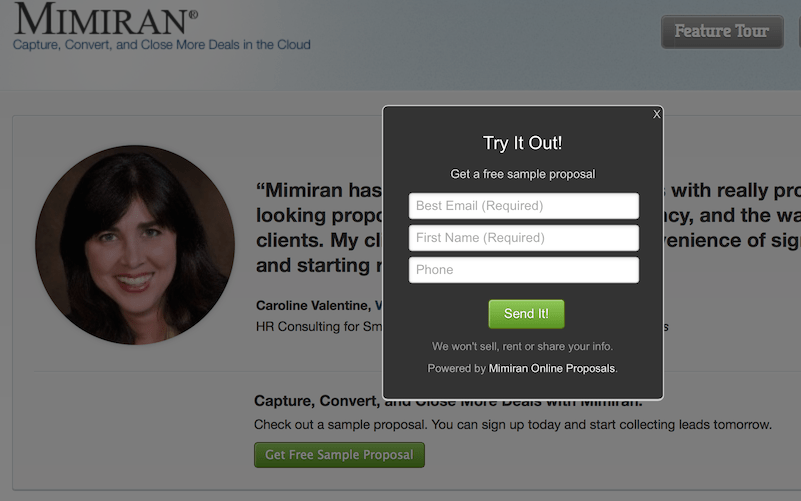Focus the First Name field
The image size is (801, 501).
click(524, 238)
